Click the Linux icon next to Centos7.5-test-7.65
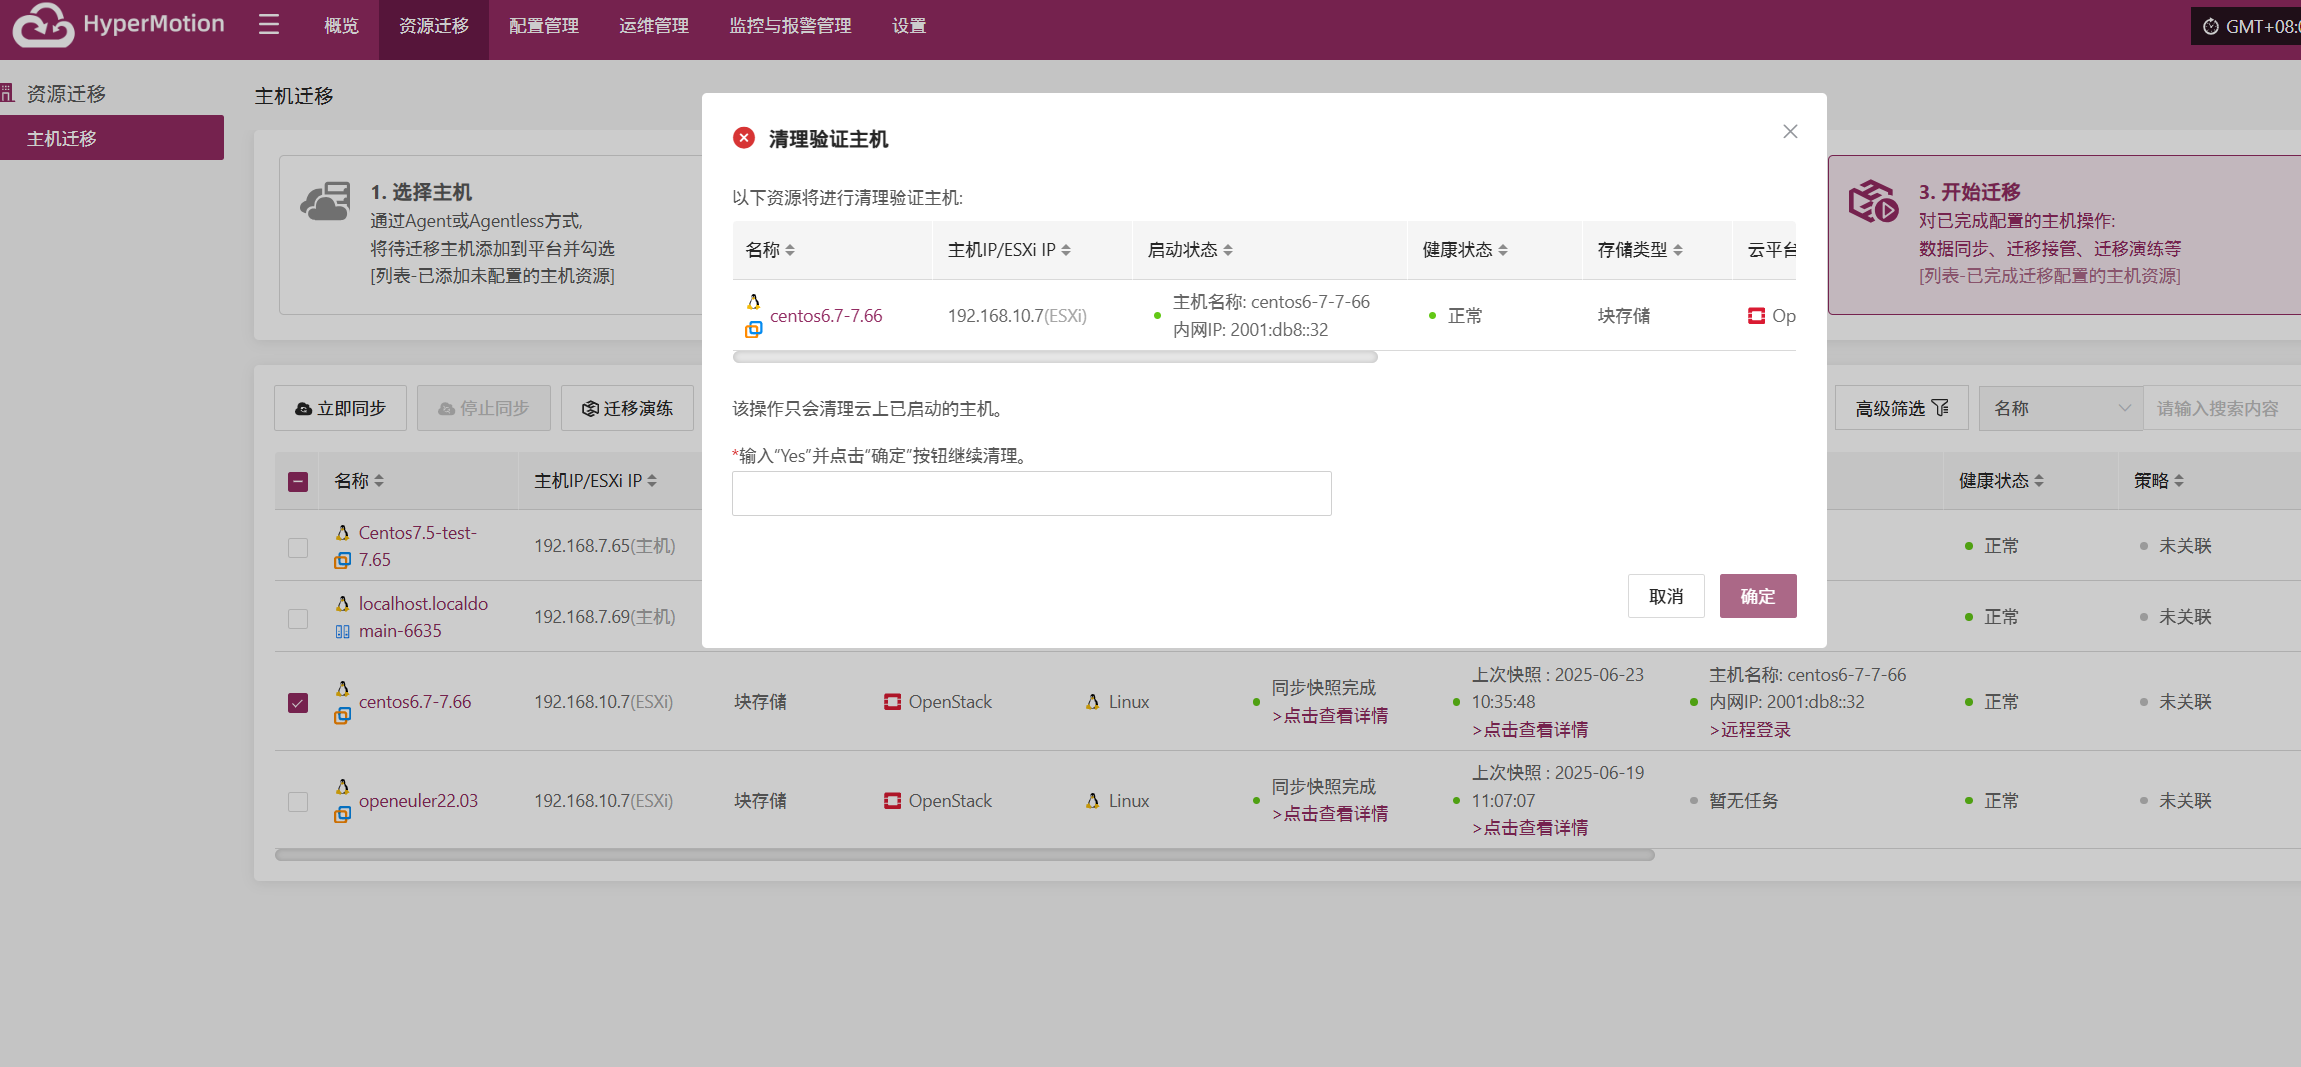 342,533
